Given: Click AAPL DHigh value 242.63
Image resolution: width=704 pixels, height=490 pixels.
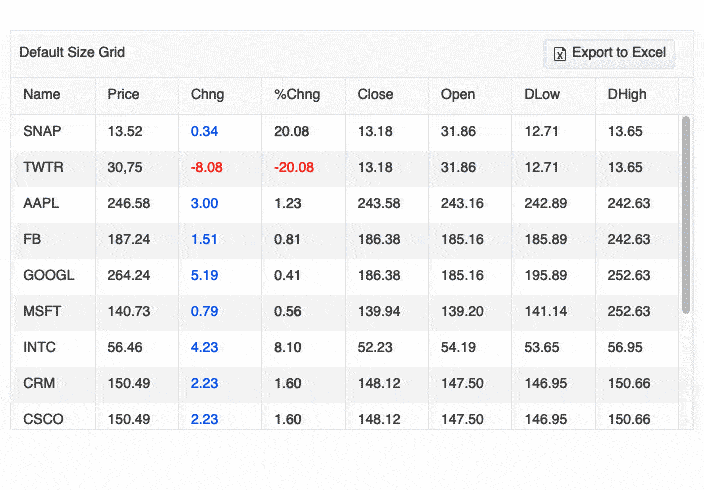Looking at the screenshot, I should click(629, 203).
